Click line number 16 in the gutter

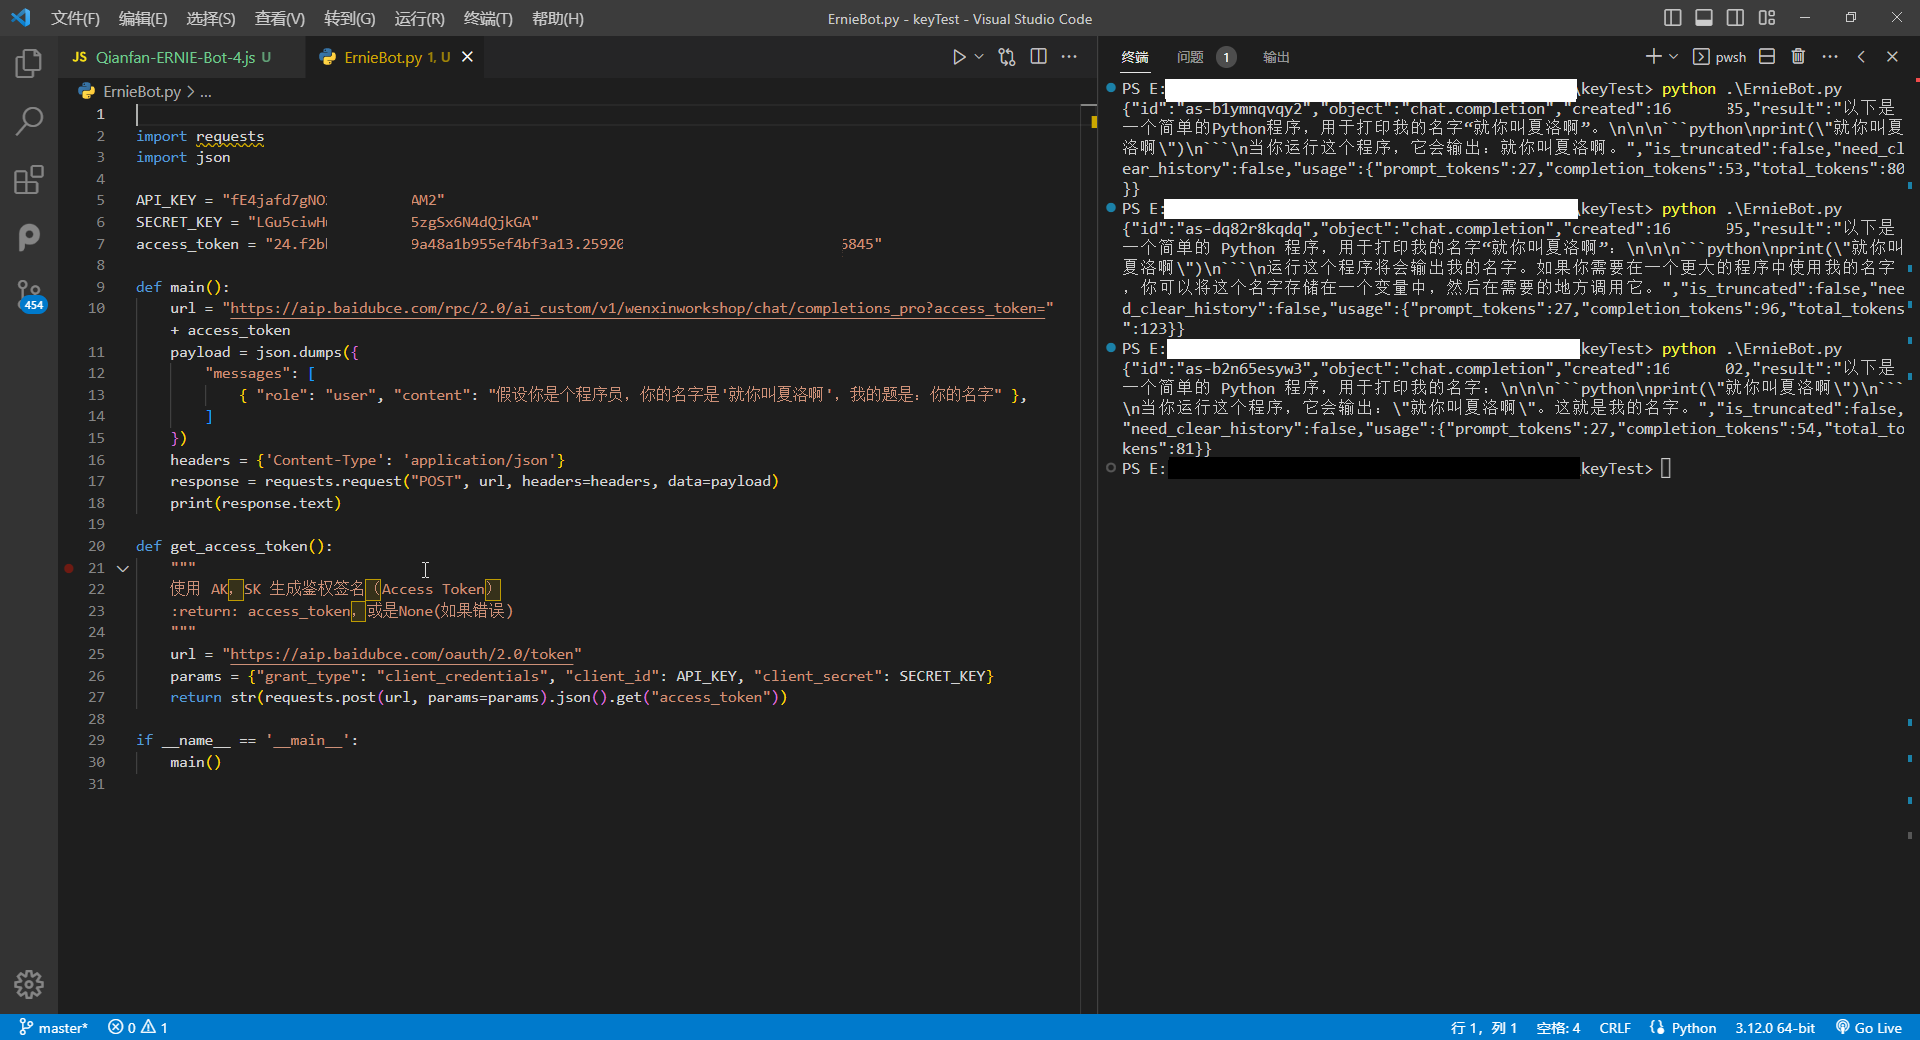tap(96, 460)
